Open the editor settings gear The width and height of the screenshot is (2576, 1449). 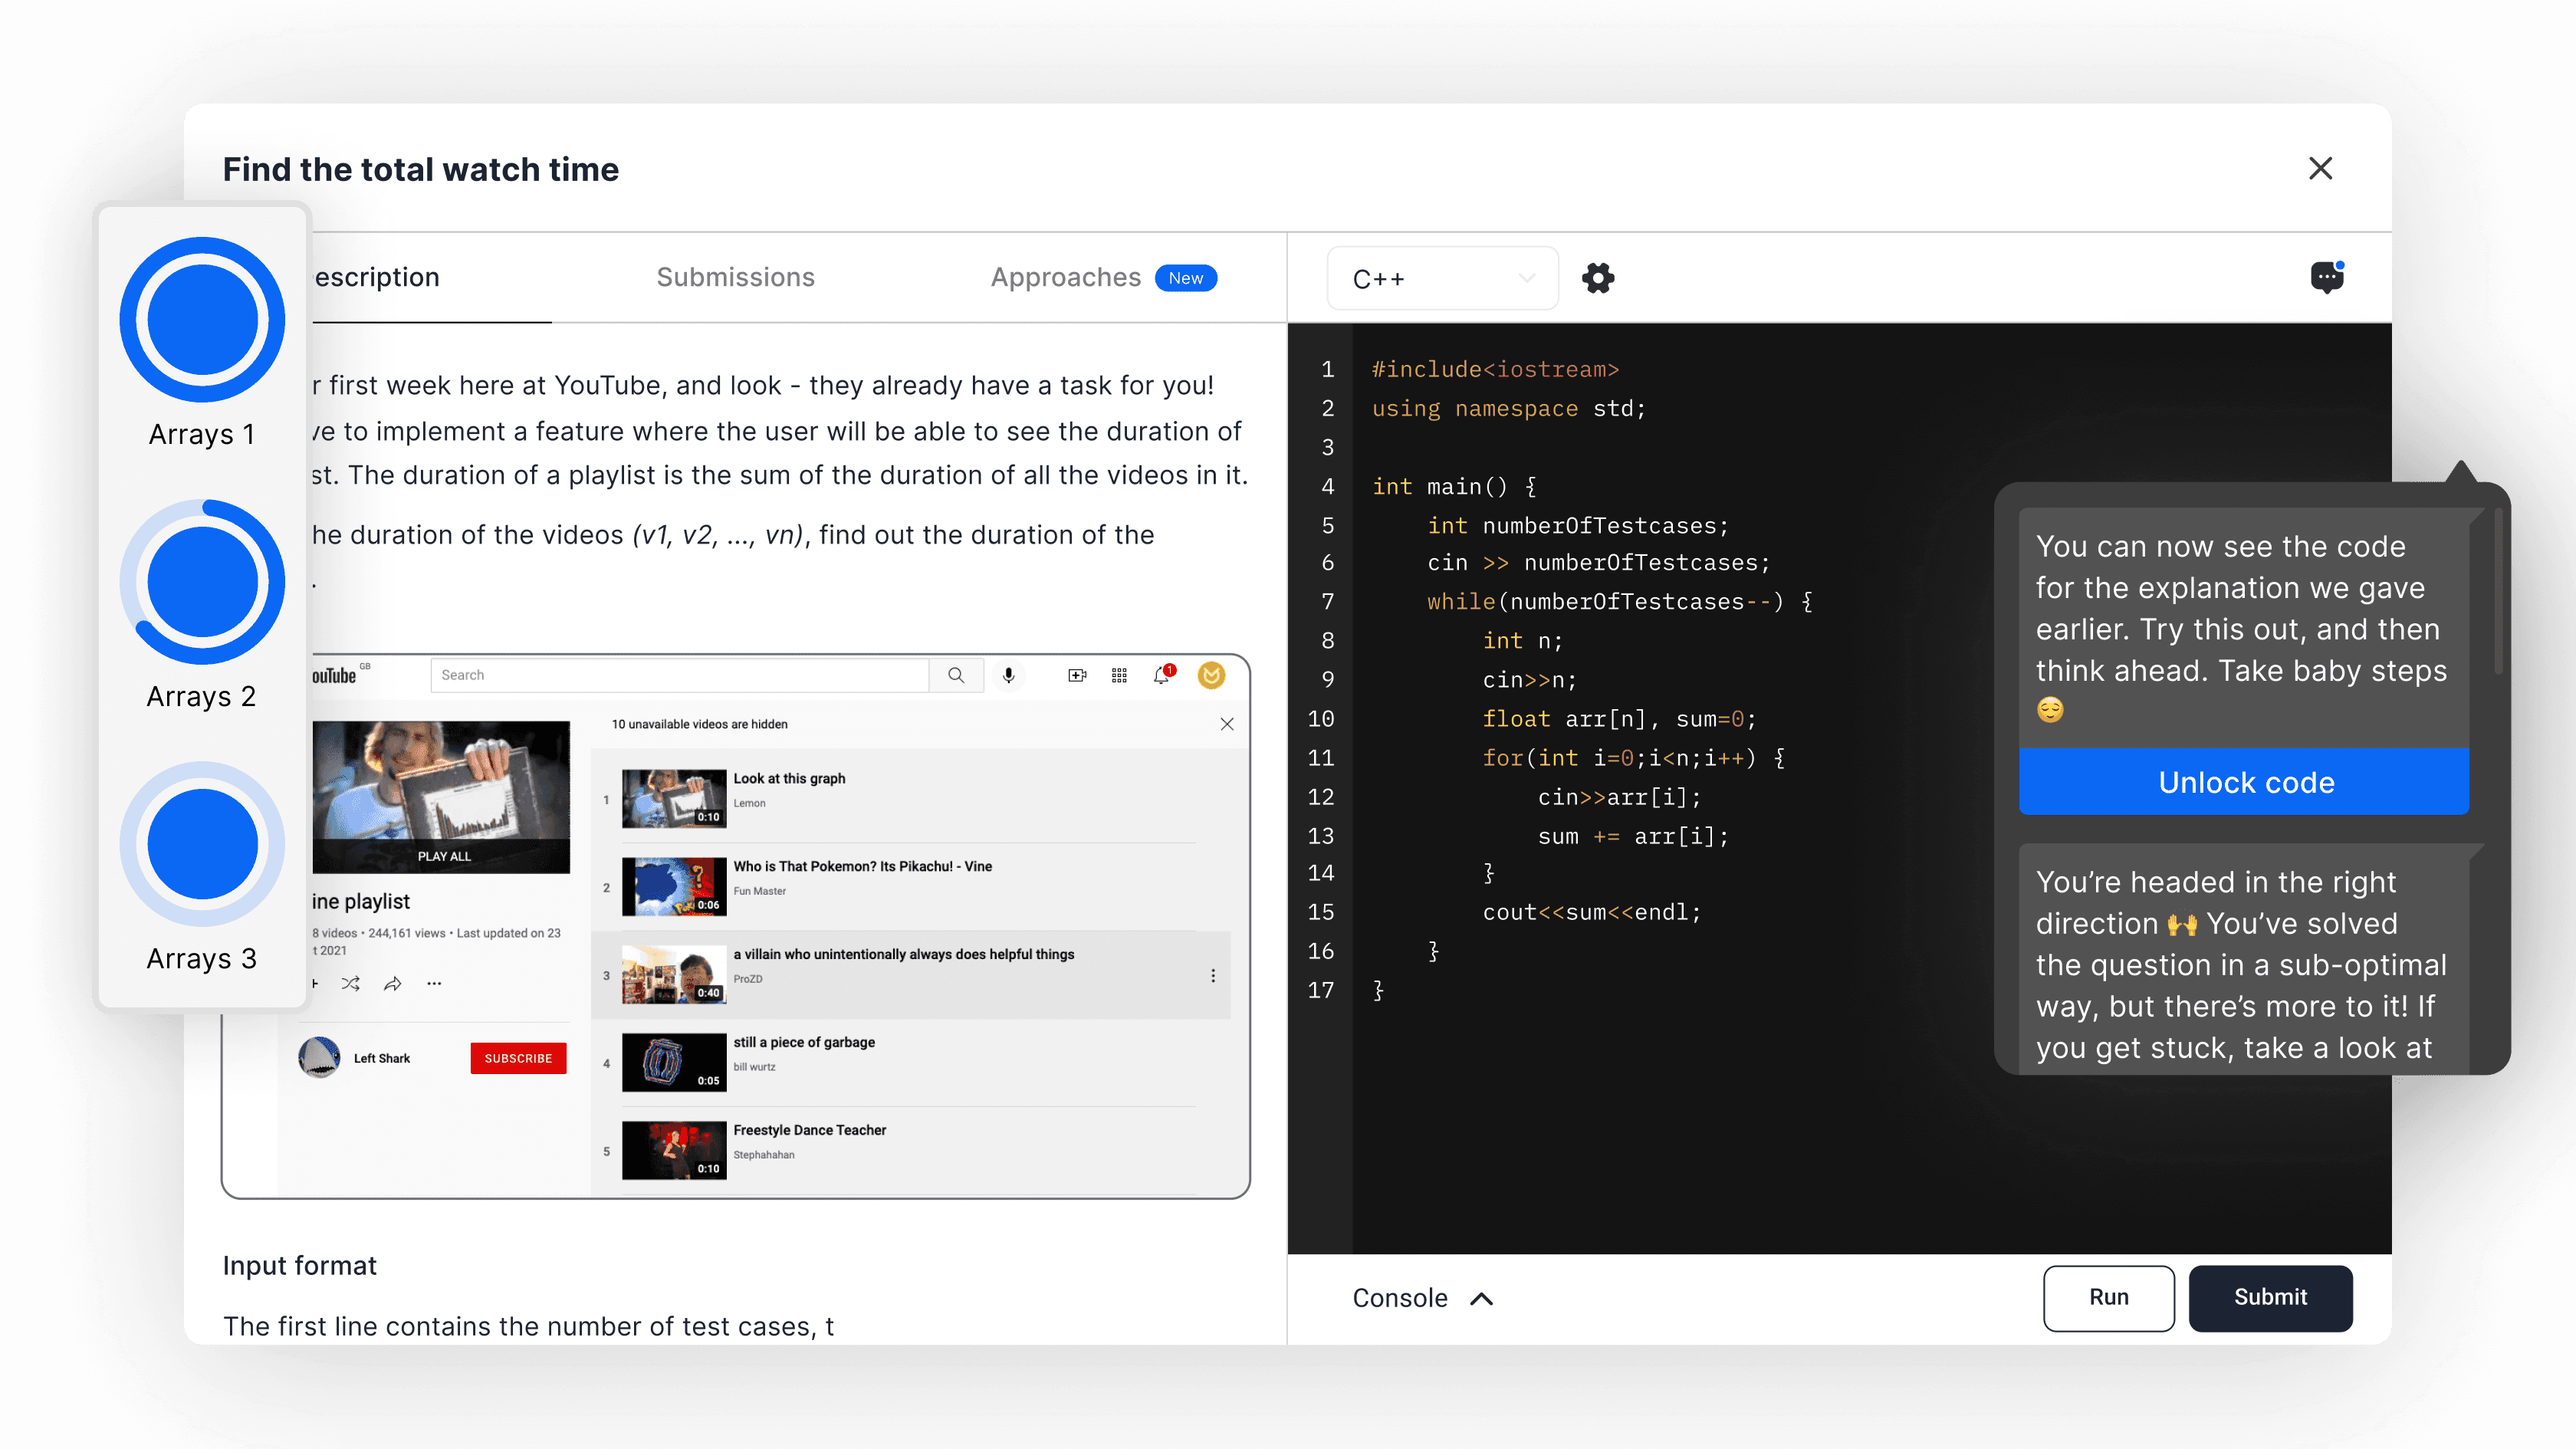[x=1598, y=278]
